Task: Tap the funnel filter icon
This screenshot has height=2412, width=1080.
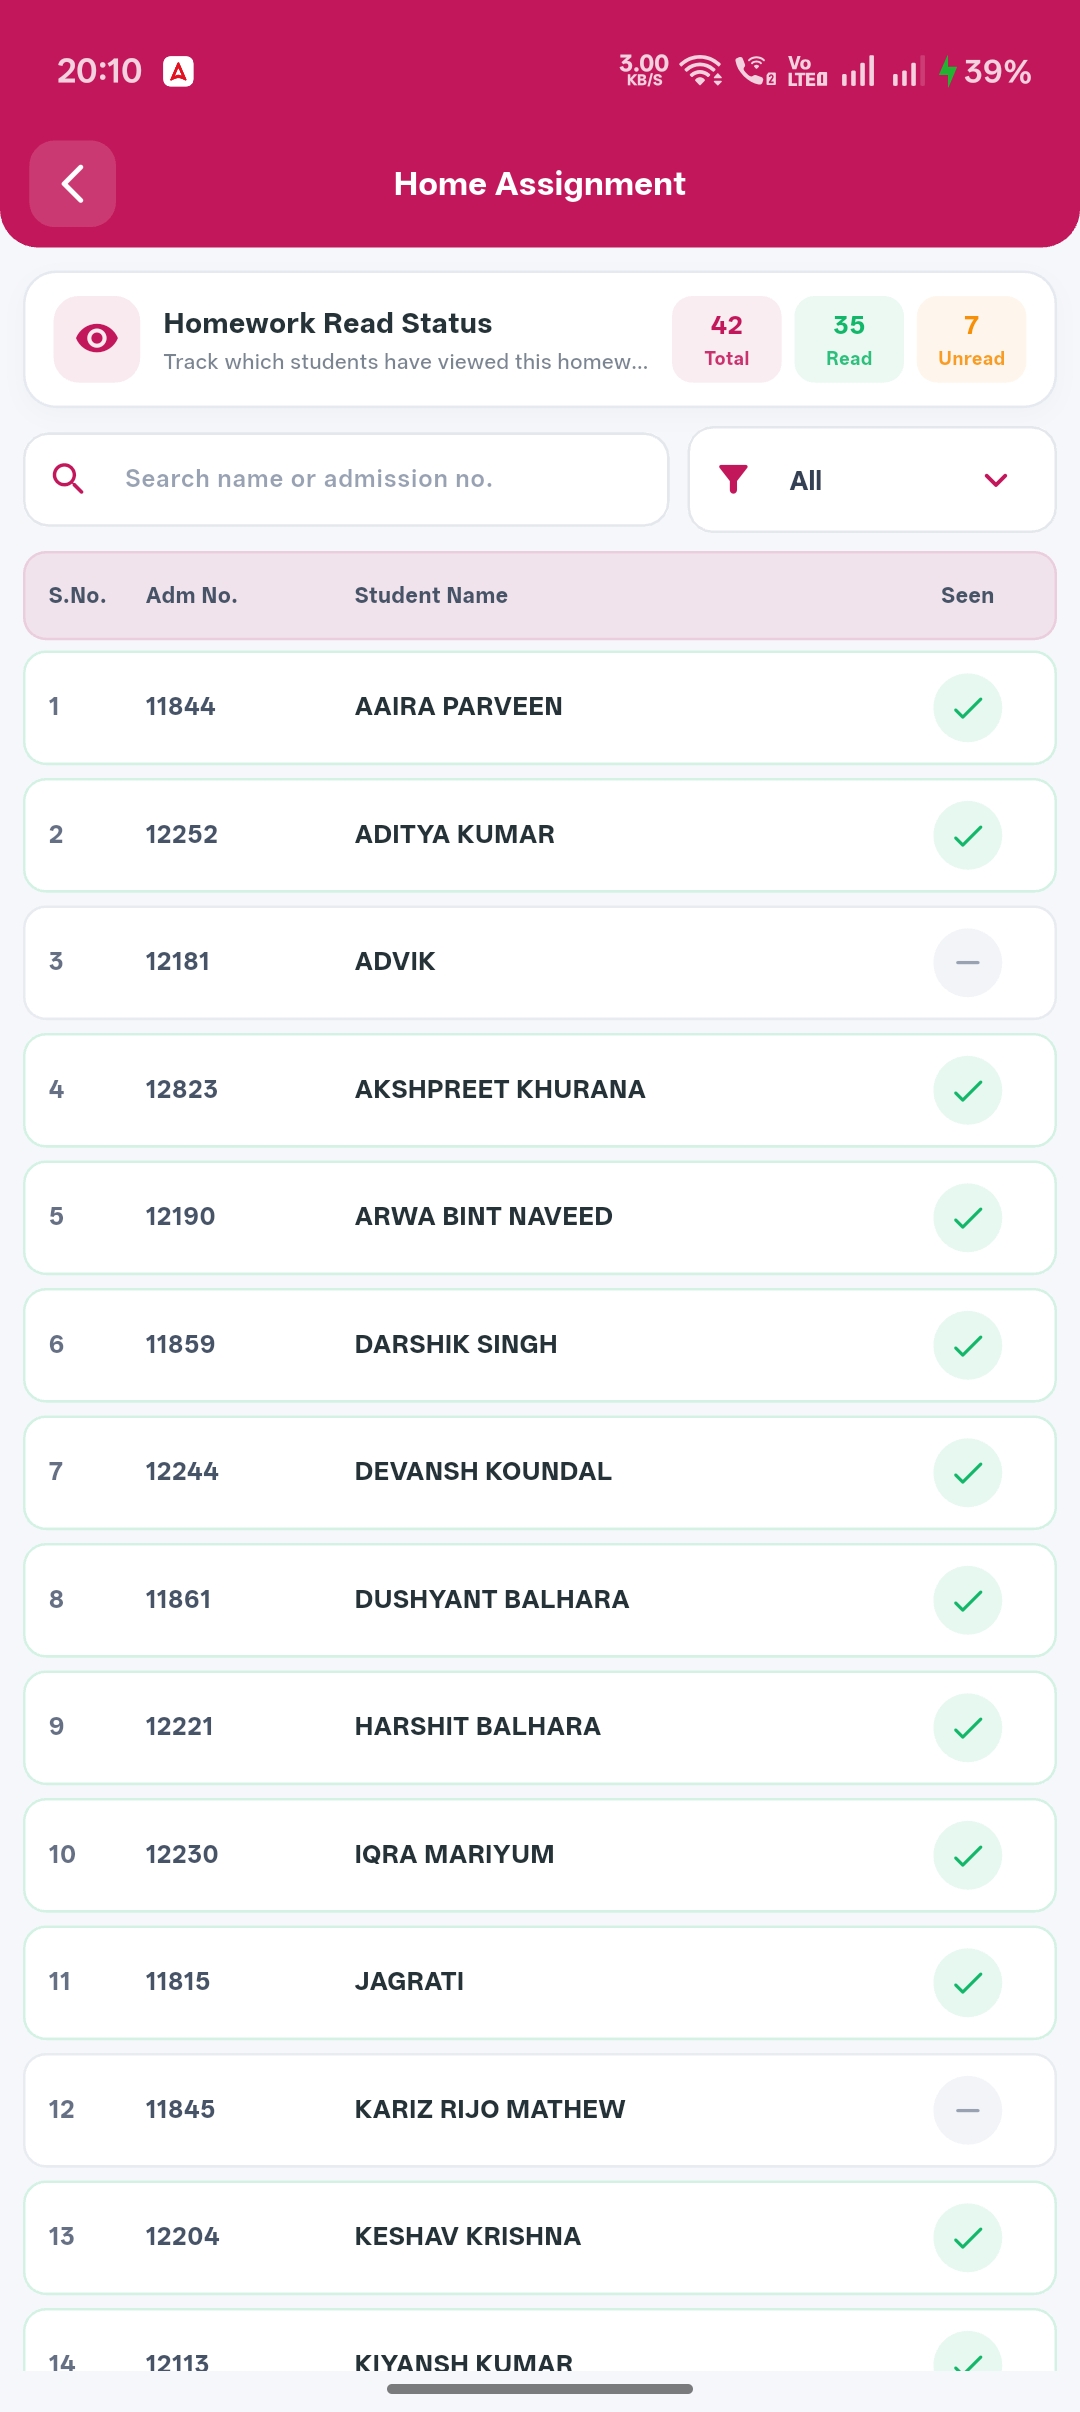Action: [734, 480]
